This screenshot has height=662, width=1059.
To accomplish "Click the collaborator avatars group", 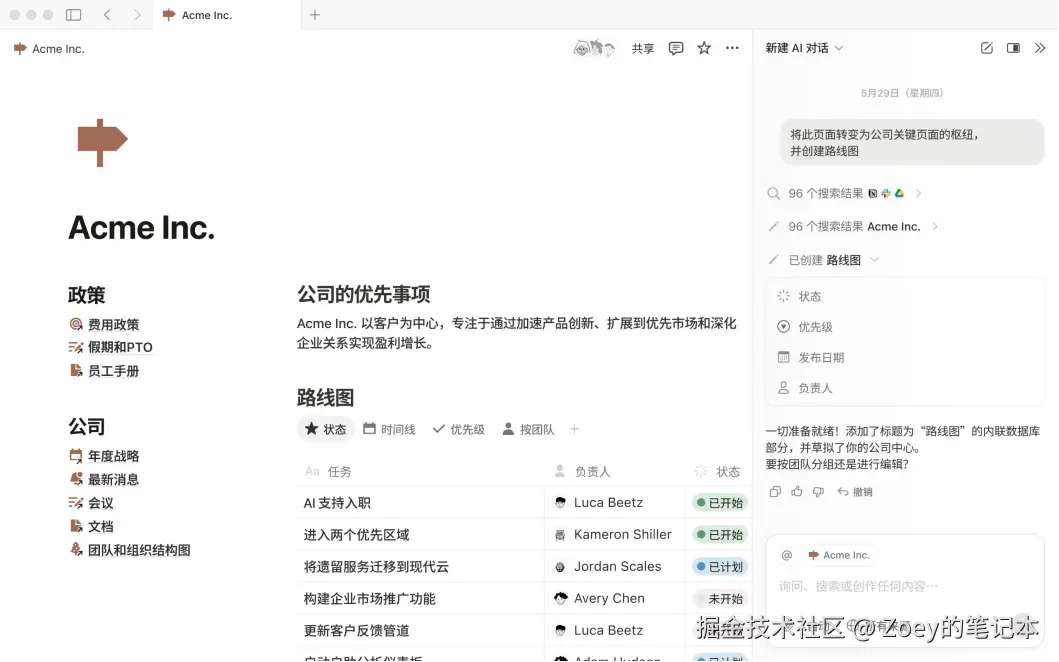I will (x=594, y=48).
